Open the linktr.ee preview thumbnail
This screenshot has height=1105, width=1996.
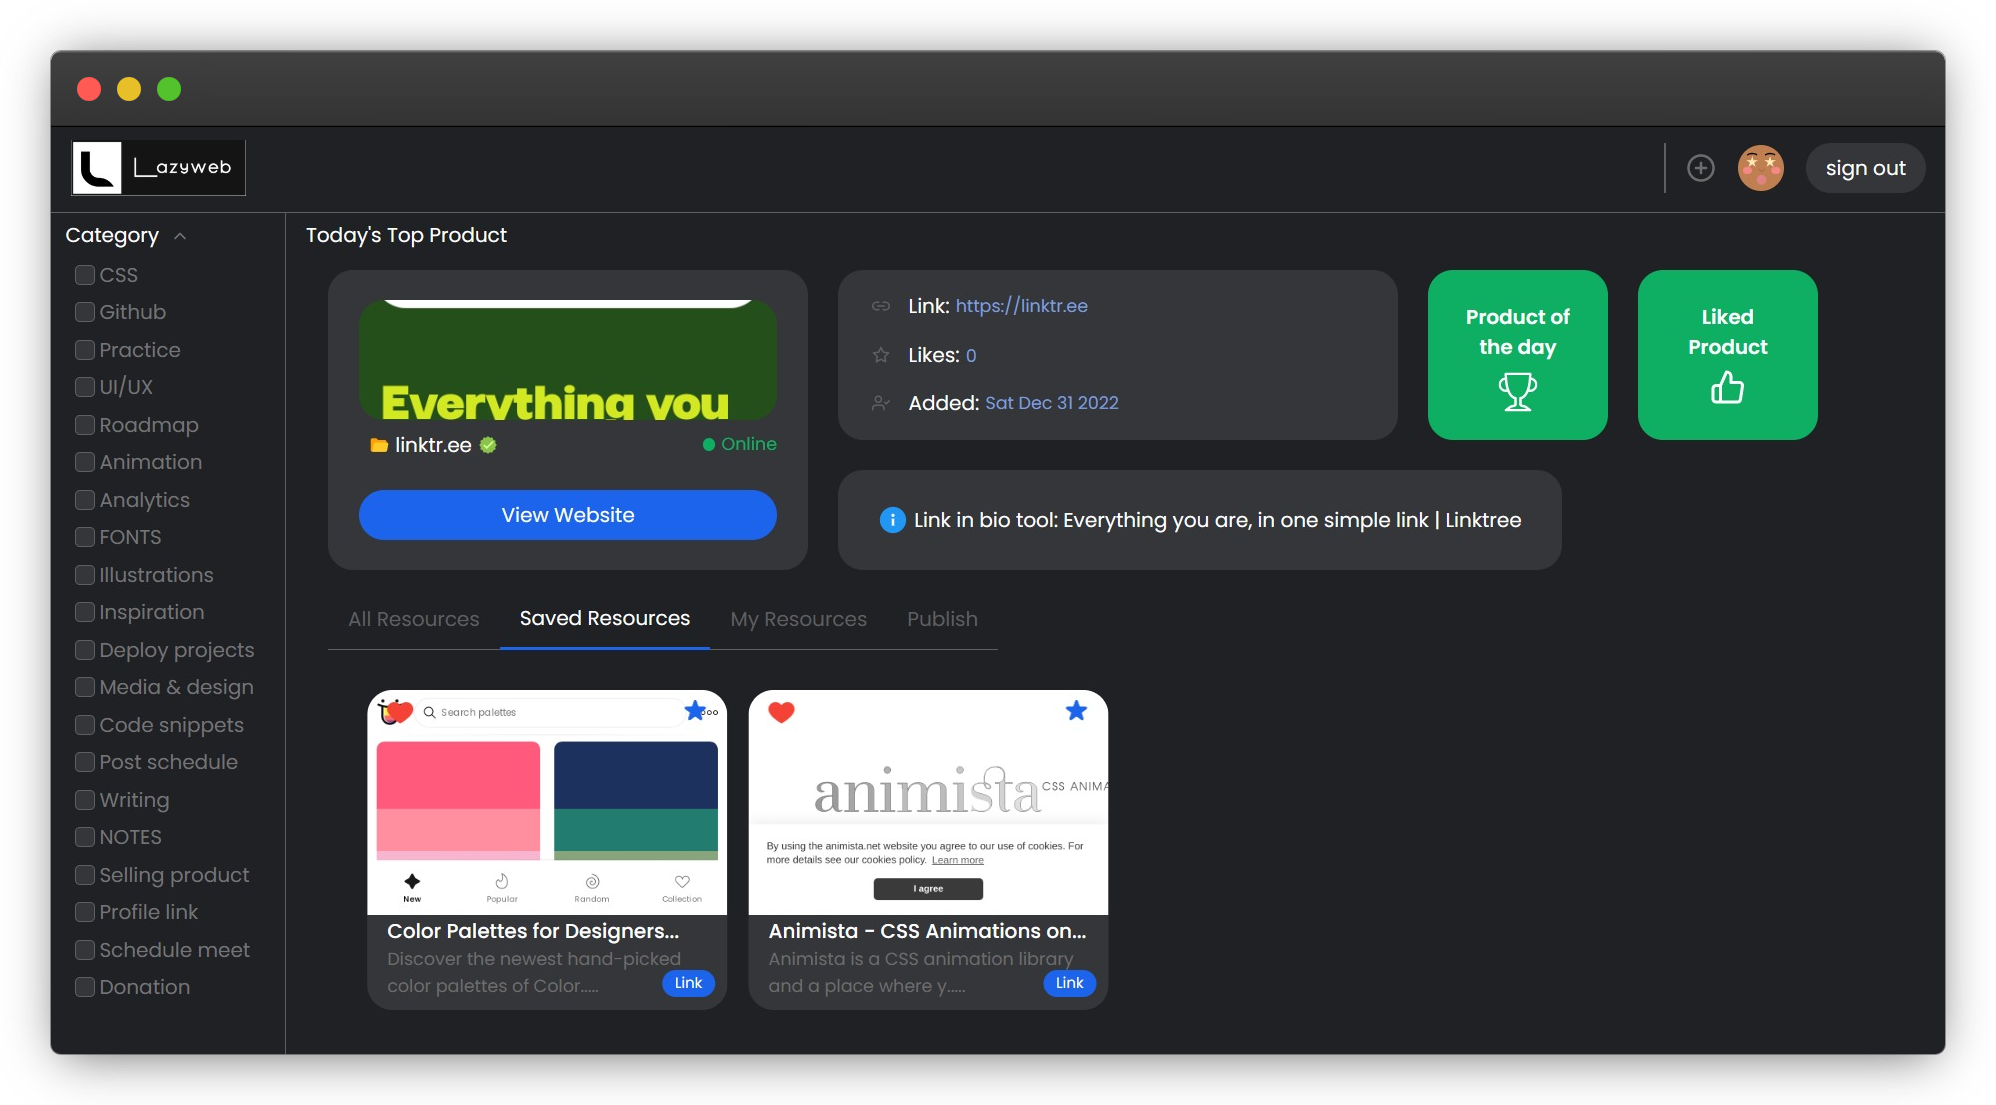pyautogui.click(x=567, y=360)
